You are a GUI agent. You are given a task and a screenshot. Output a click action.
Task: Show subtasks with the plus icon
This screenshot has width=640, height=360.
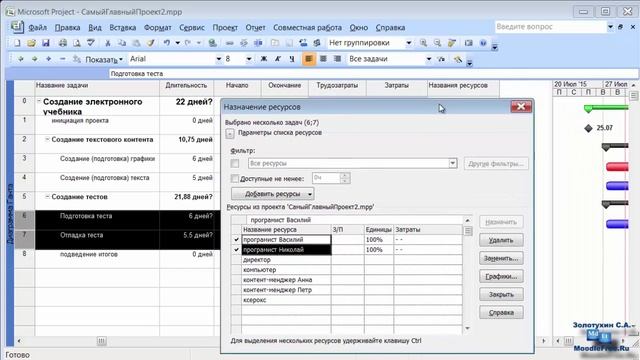tap(49, 59)
